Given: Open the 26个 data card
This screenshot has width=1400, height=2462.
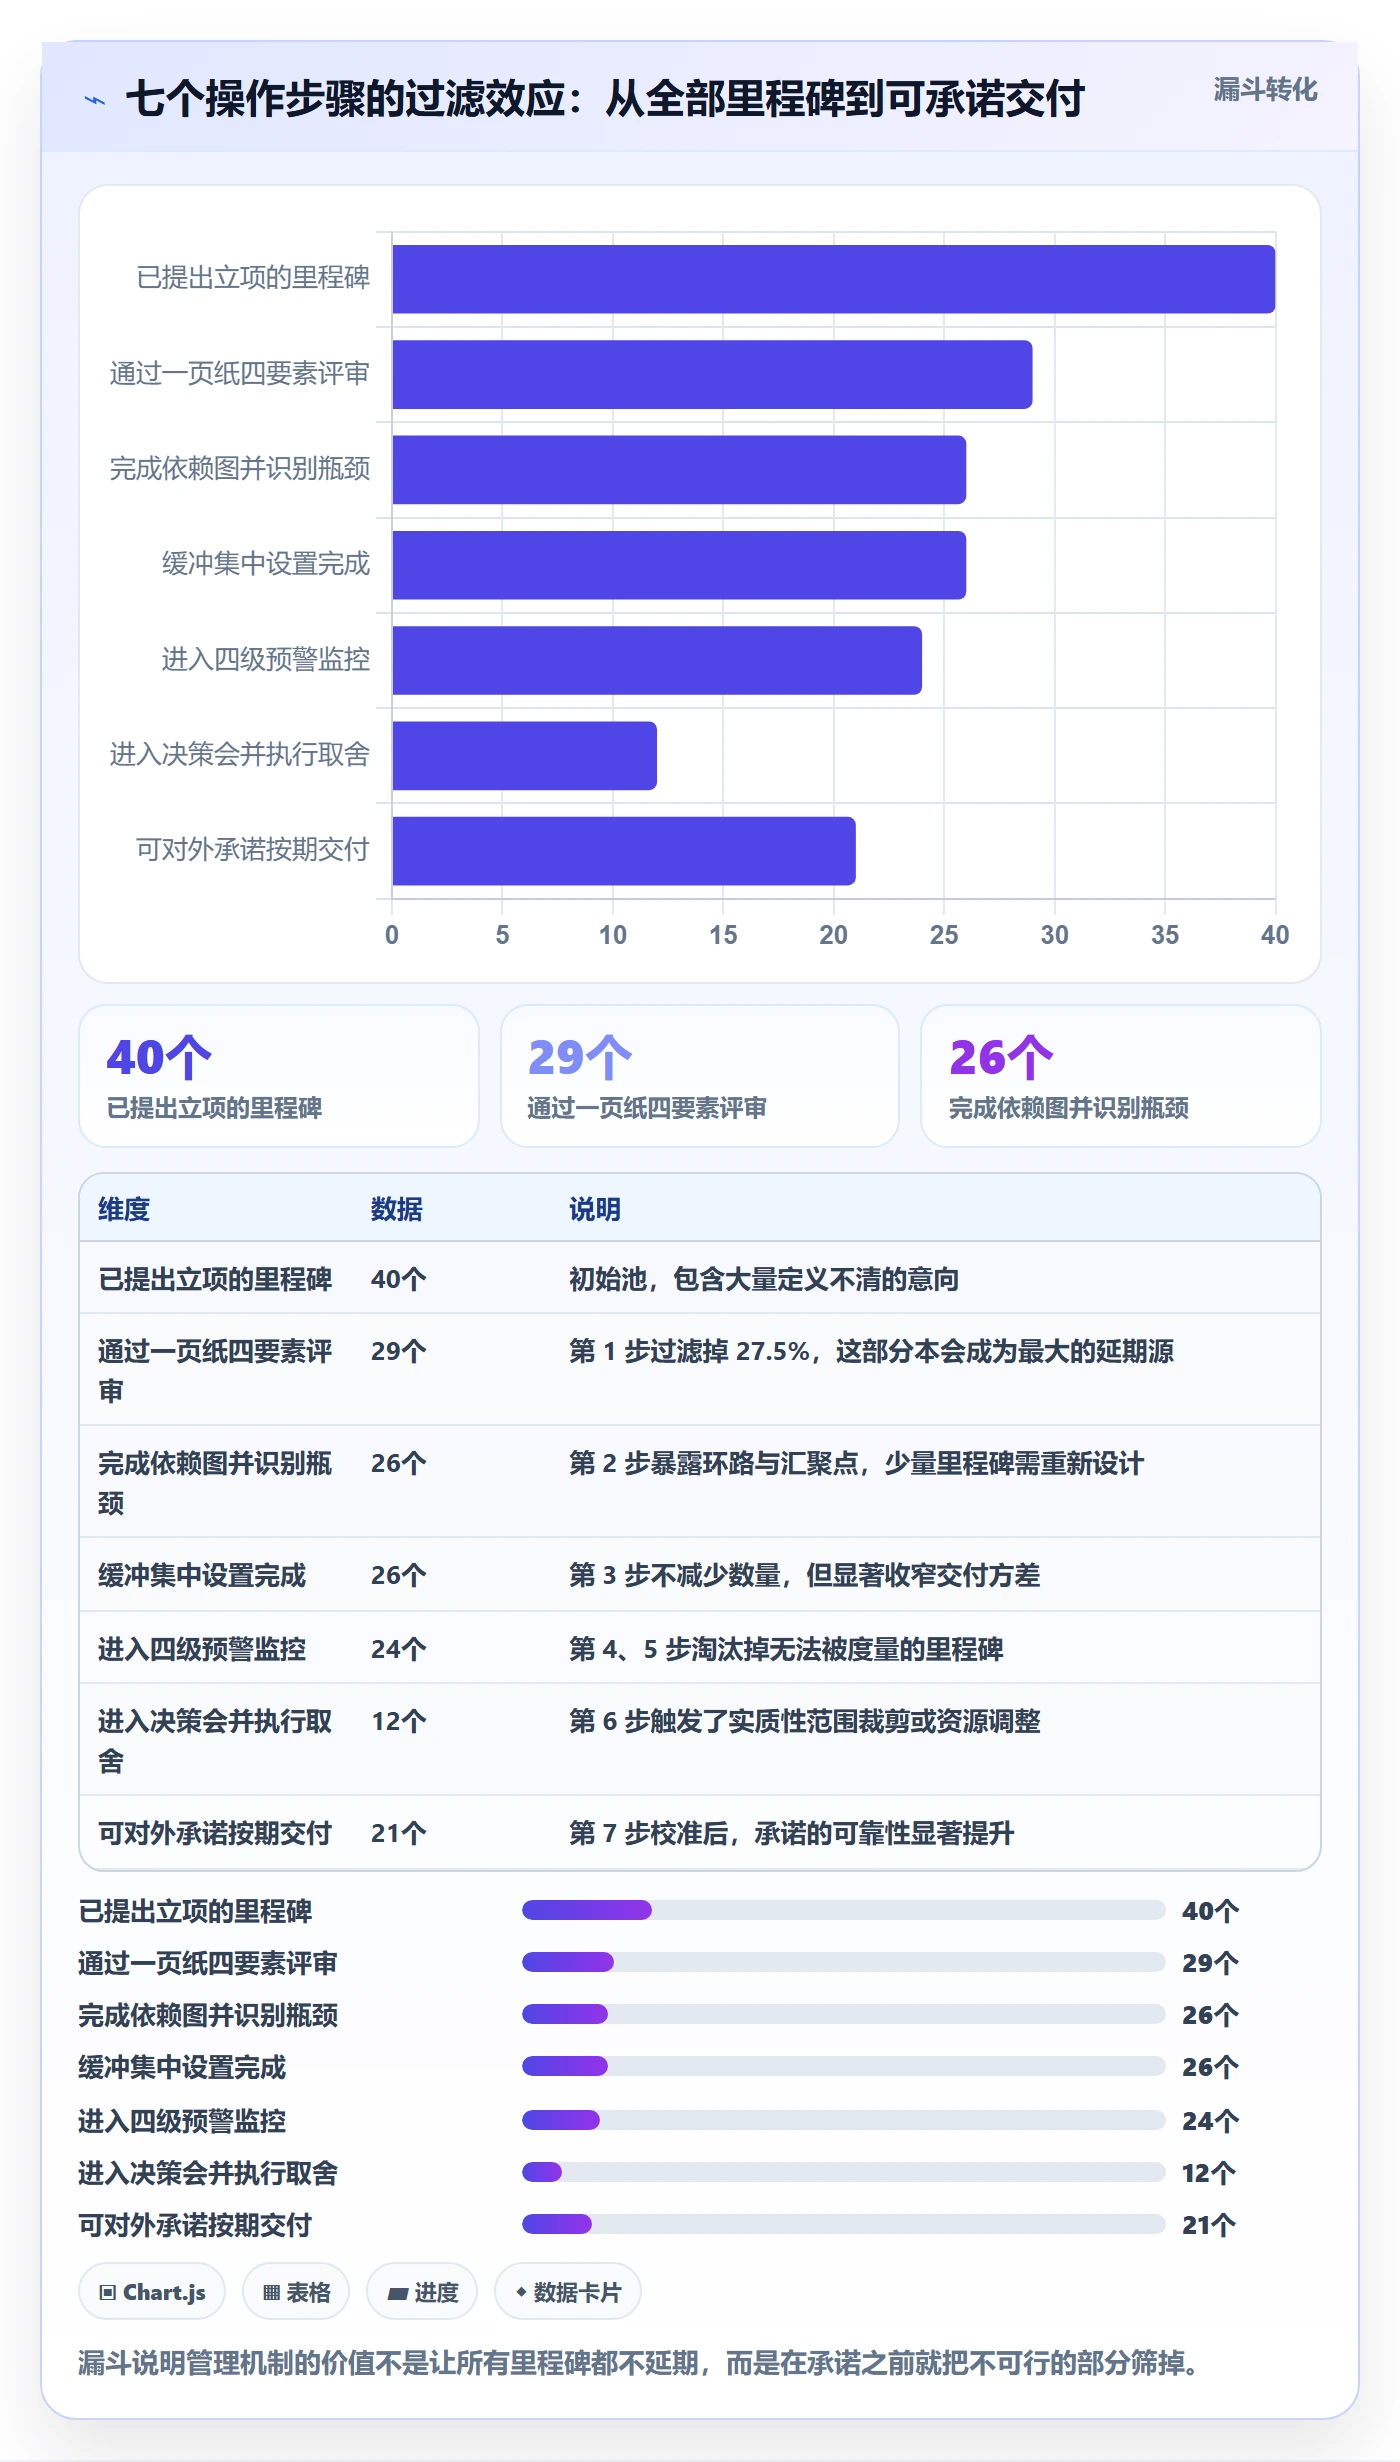Looking at the screenshot, I should point(1121,1076).
